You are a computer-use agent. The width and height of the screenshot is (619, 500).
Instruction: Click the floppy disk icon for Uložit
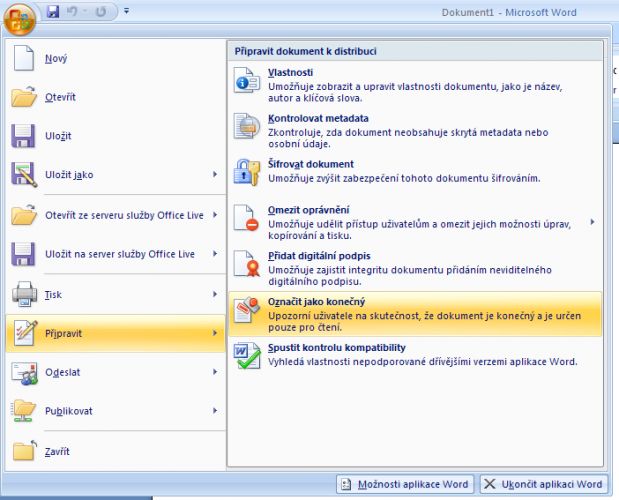tap(23, 136)
